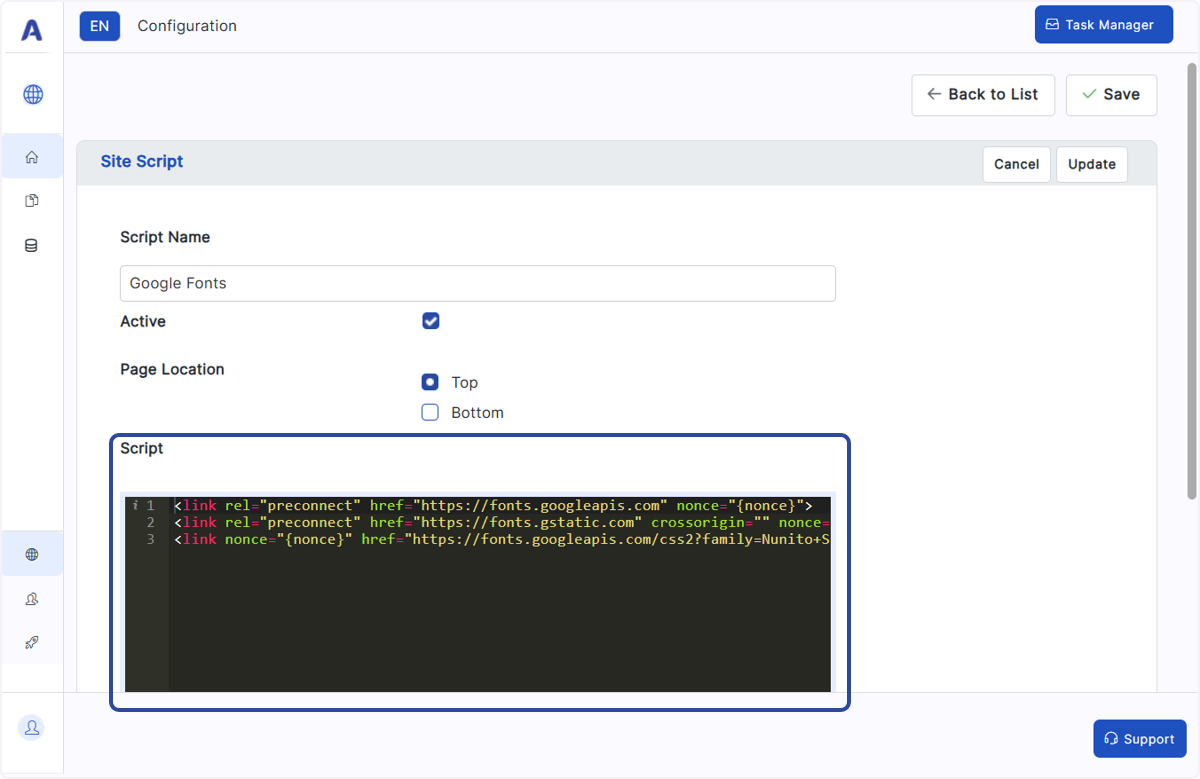Open the database stack sidebar icon

(x=32, y=245)
